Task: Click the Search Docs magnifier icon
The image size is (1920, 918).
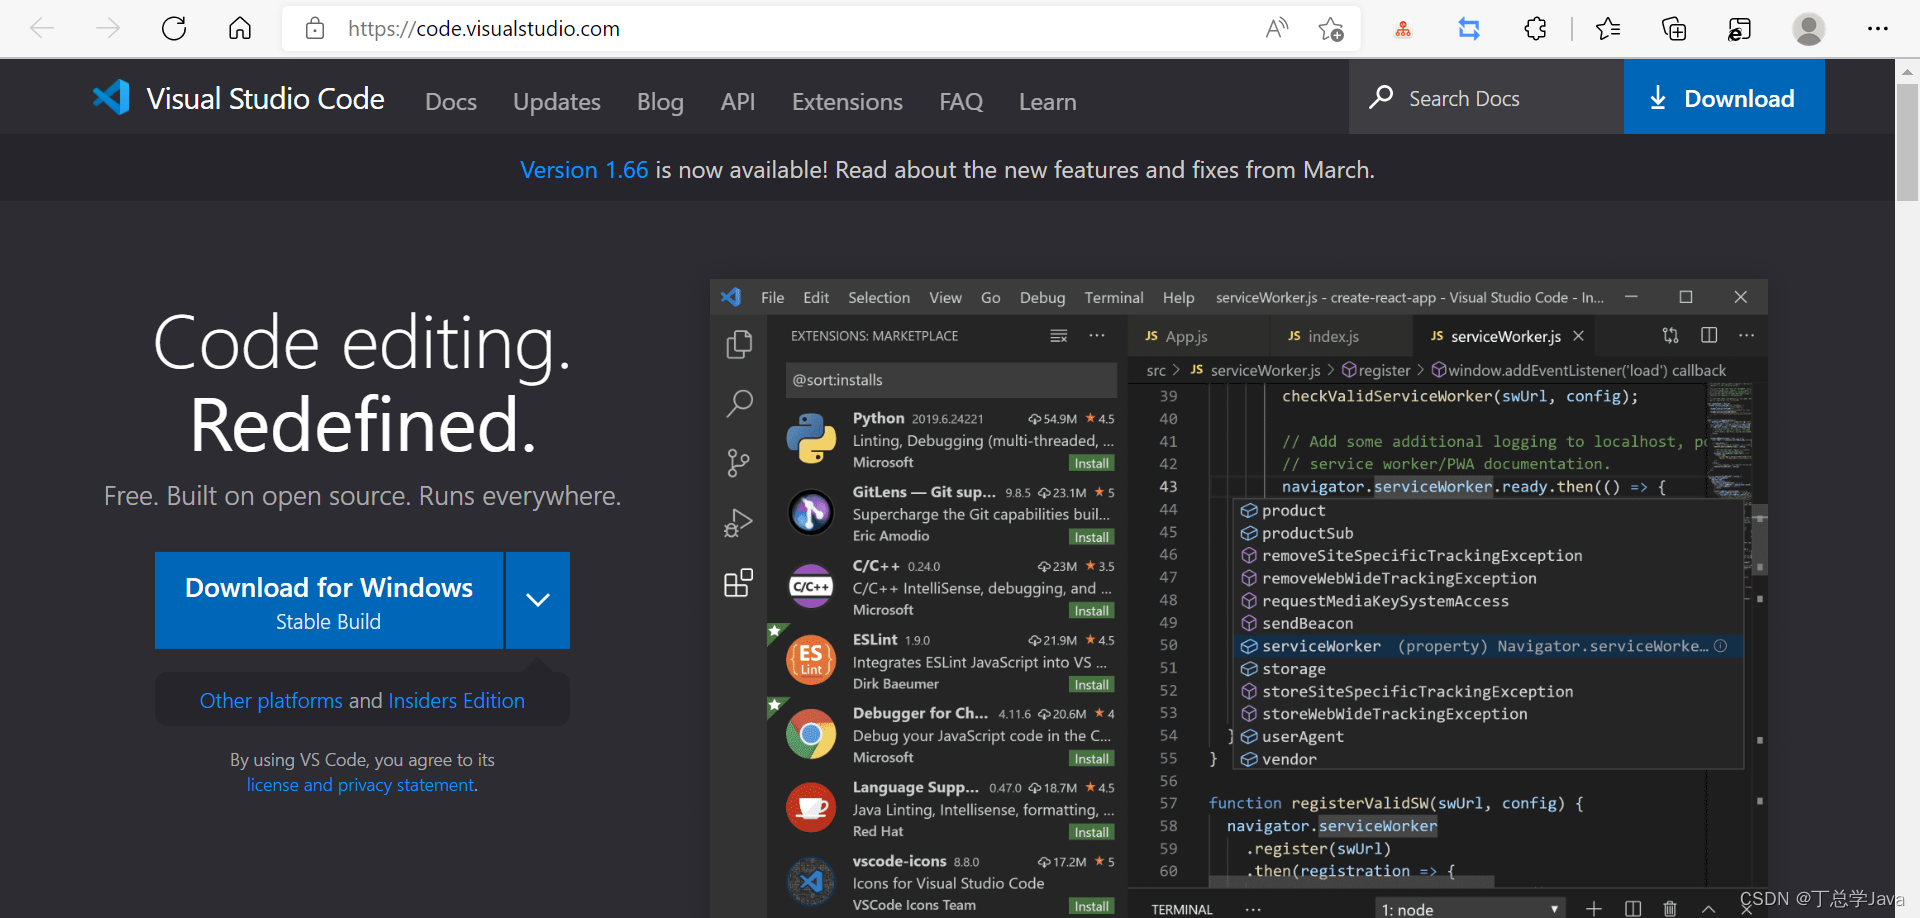Action: (1381, 97)
